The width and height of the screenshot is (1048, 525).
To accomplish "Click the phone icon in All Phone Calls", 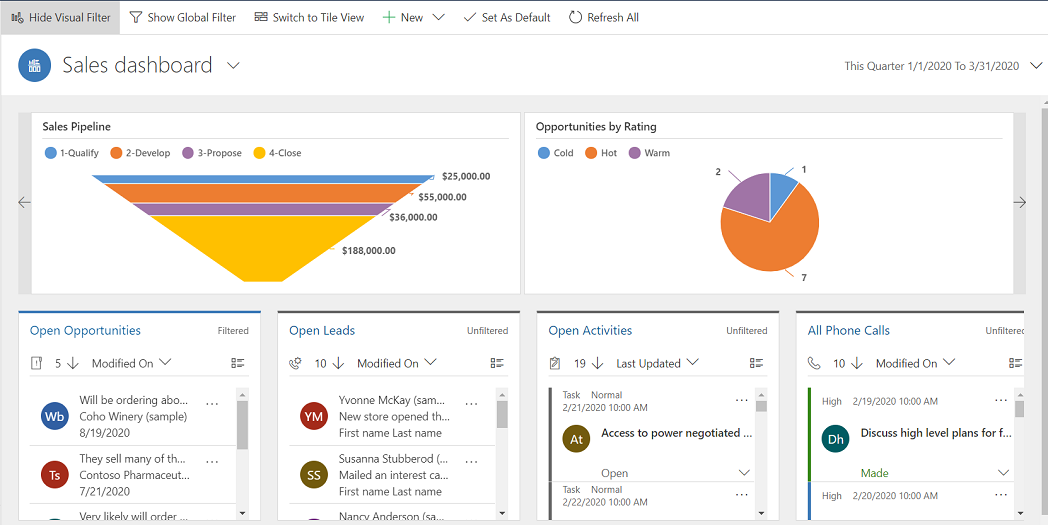I will pos(814,363).
